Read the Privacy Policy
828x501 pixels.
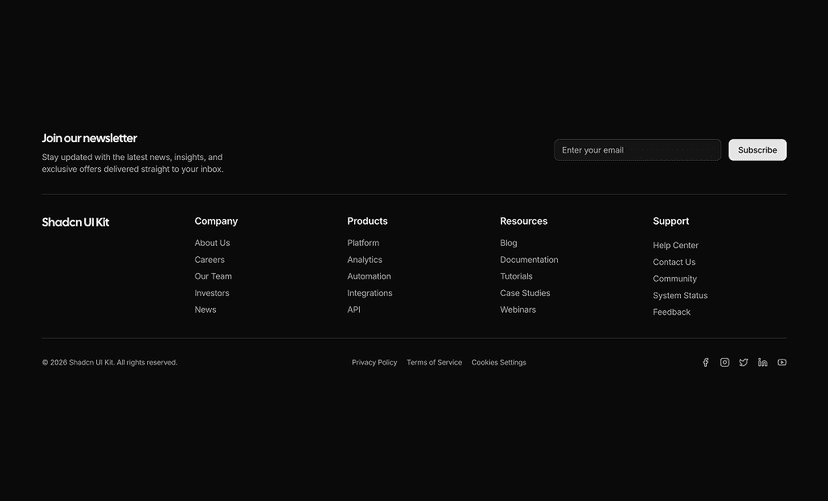(374, 363)
